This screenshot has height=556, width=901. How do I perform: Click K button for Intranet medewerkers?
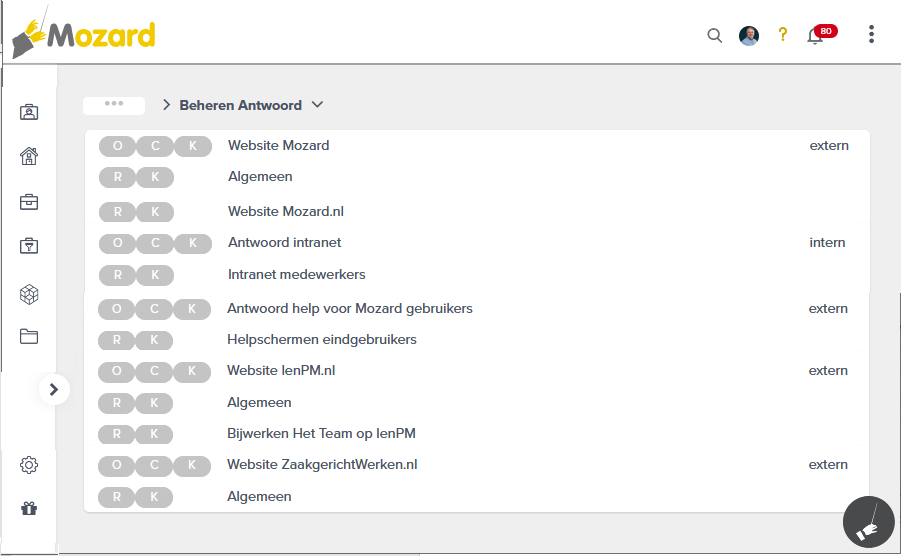(x=155, y=275)
